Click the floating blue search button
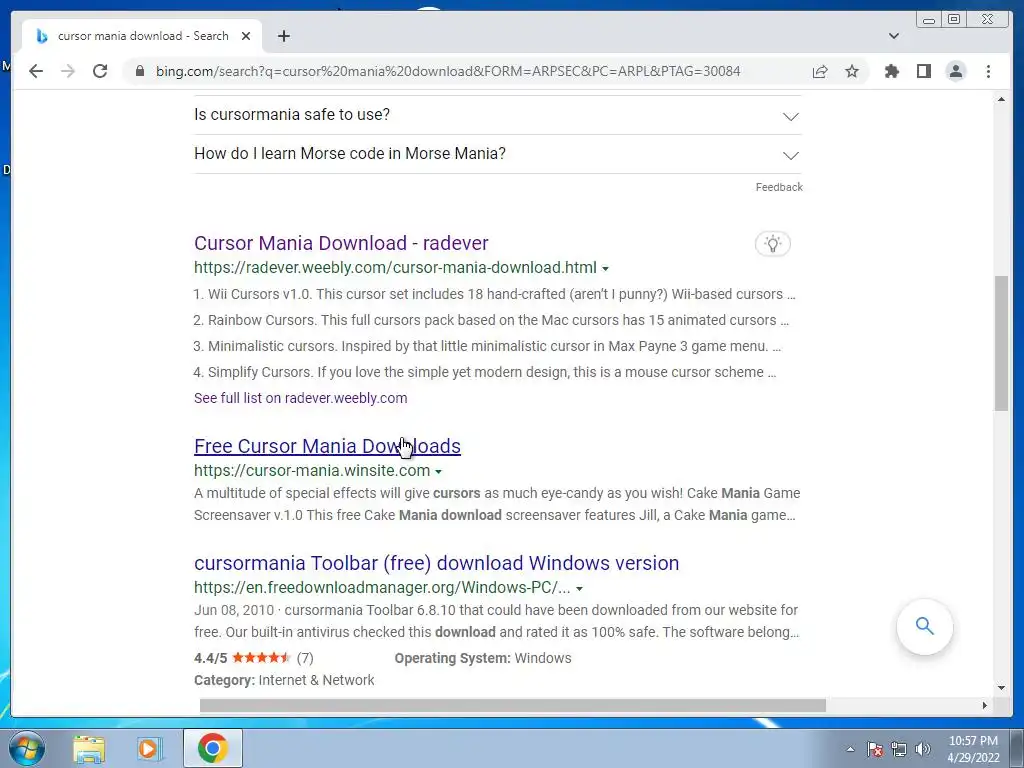Screen dimensions: 1024x768 coord(924,626)
